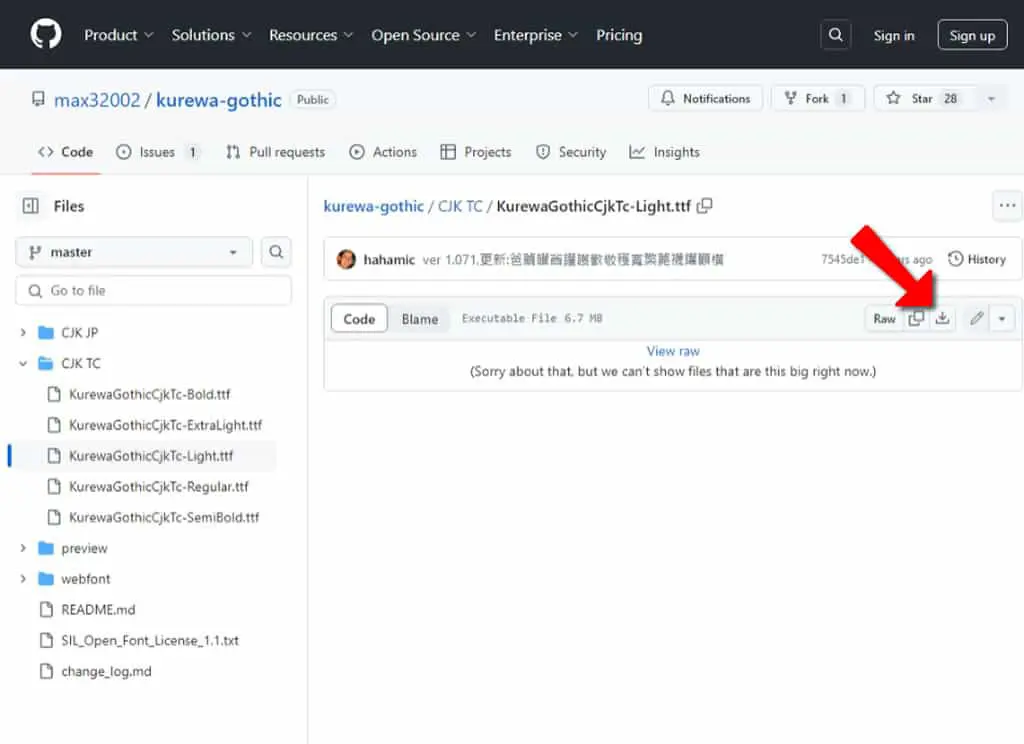Open the search magnifier in header
Image resolution: width=1024 pixels, height=744 pixels.
[835, 35]
